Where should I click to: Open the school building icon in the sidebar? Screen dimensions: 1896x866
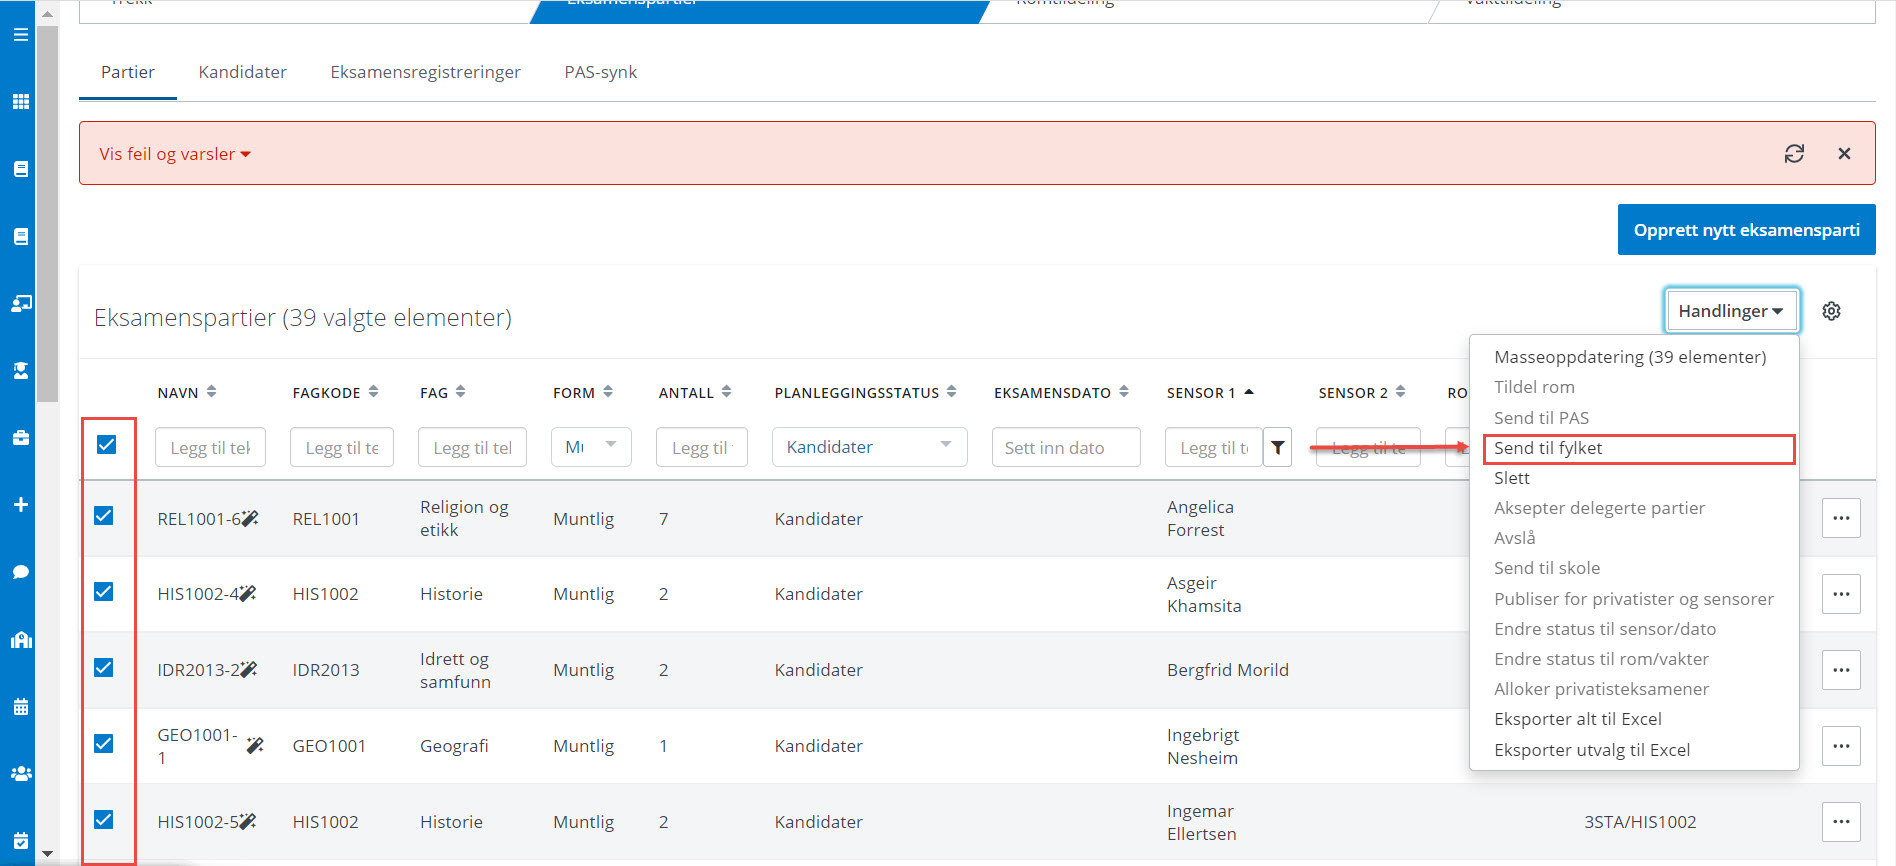[x=20, y=640]
